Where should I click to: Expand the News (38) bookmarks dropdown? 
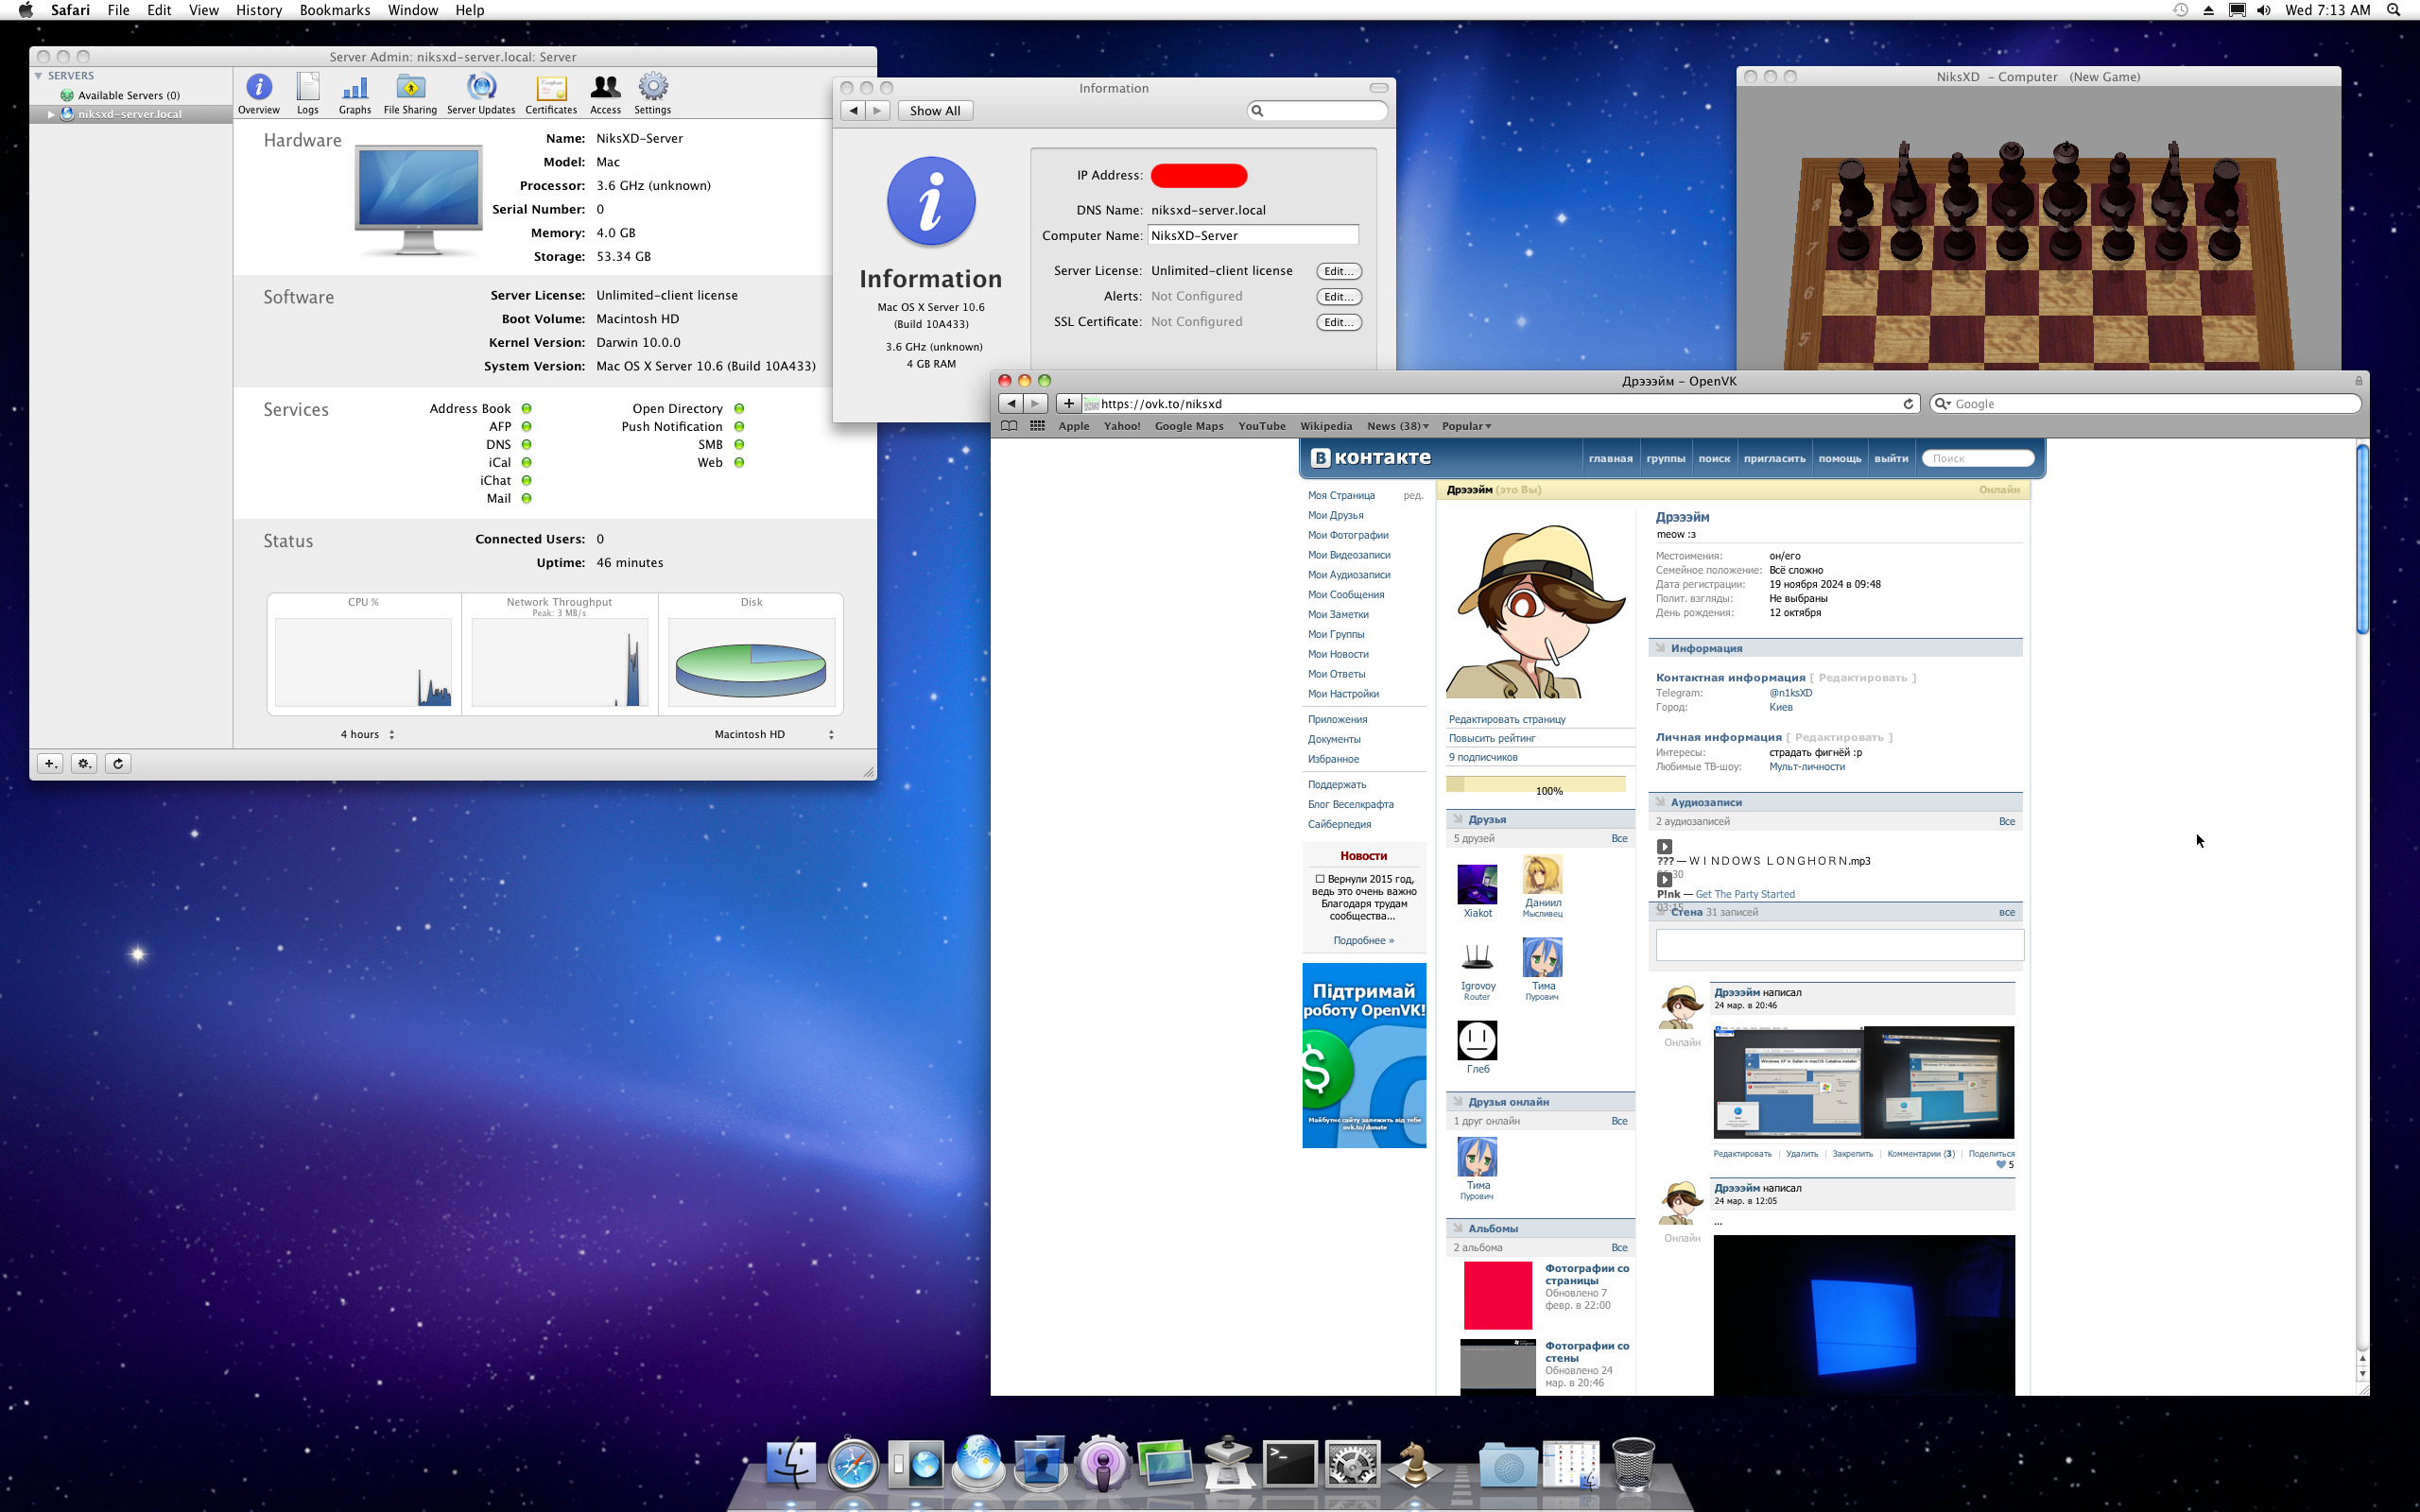(x=1397, y=426)
